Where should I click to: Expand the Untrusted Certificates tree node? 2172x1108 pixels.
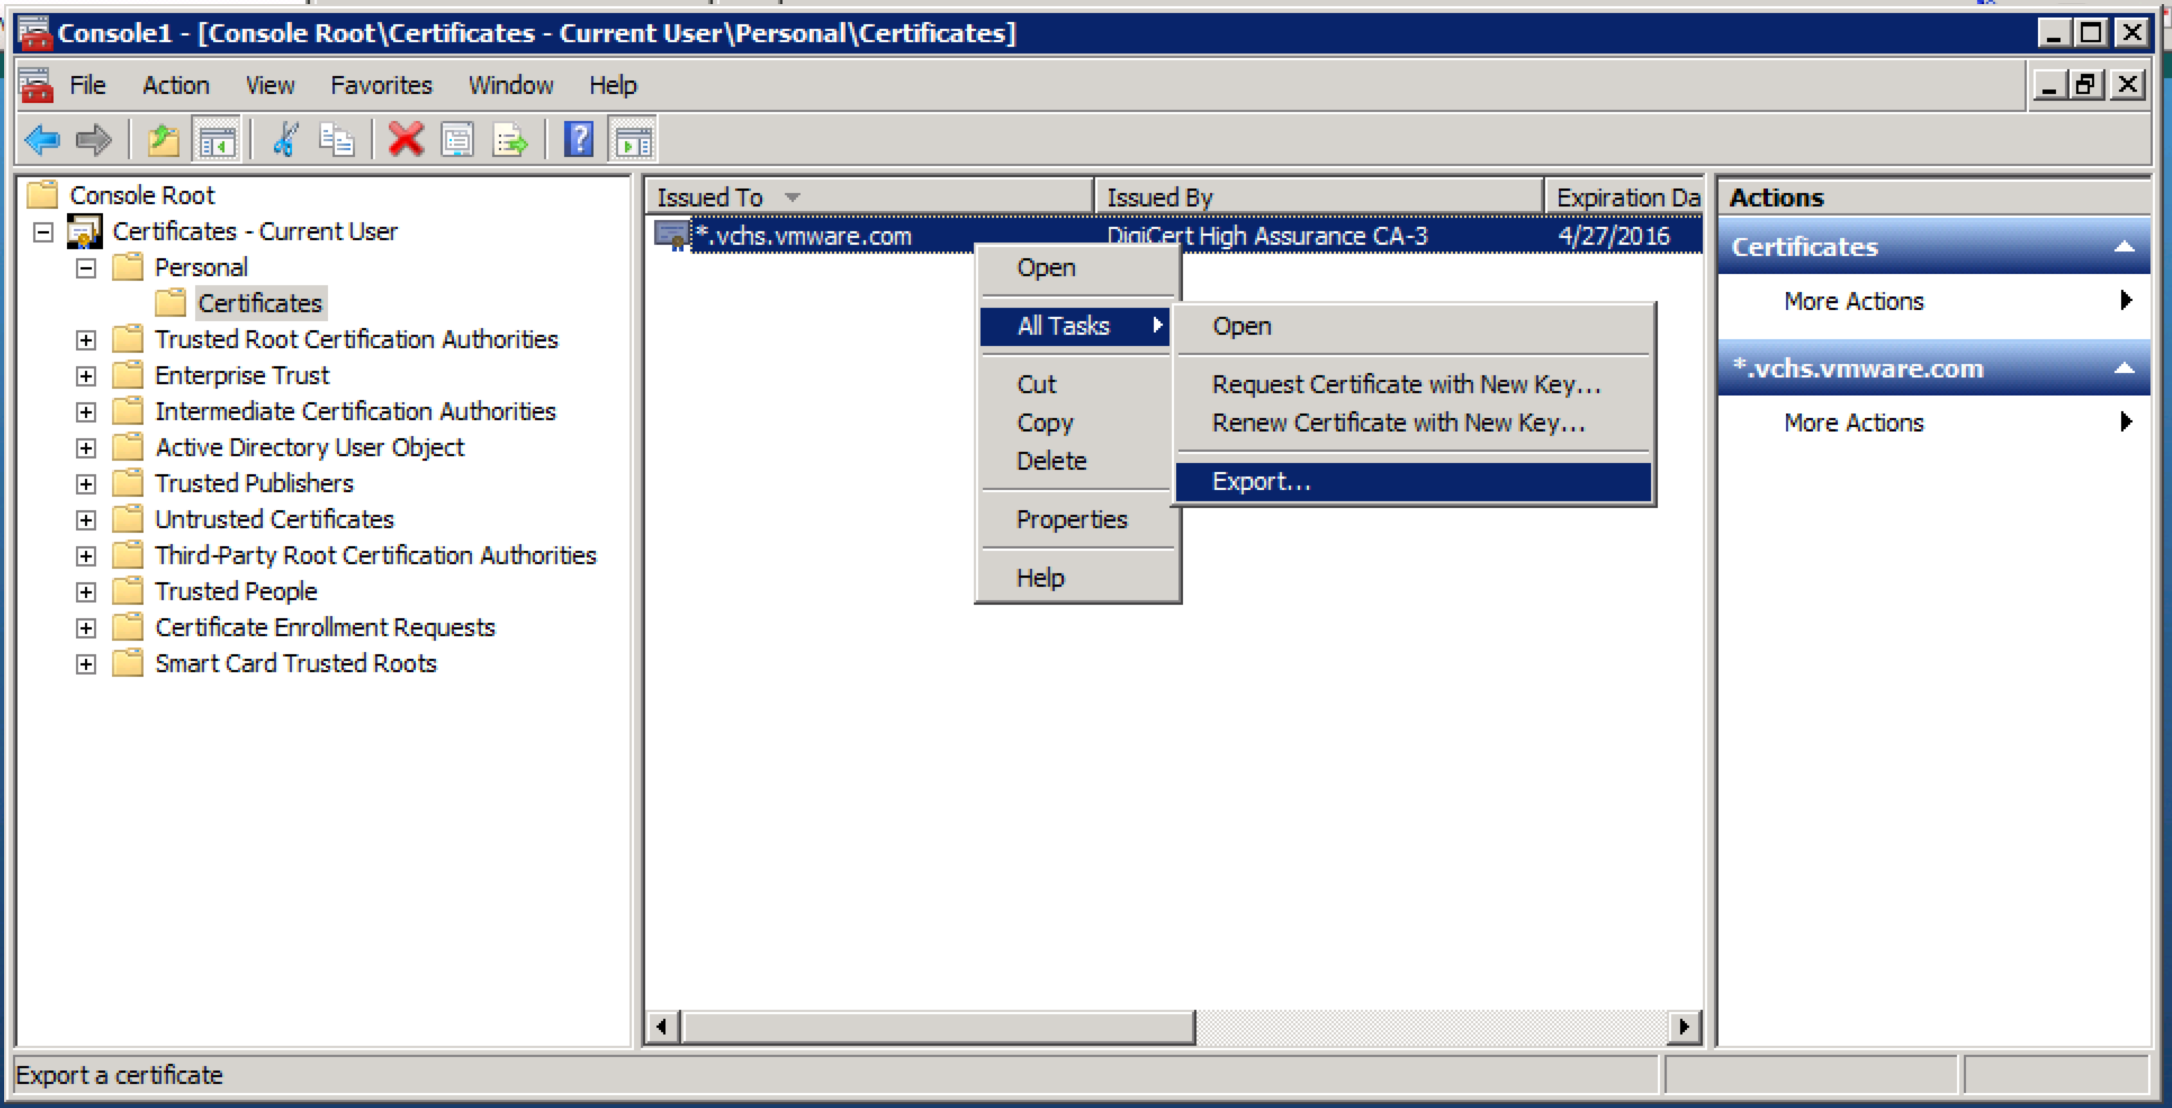click(86, 520)
